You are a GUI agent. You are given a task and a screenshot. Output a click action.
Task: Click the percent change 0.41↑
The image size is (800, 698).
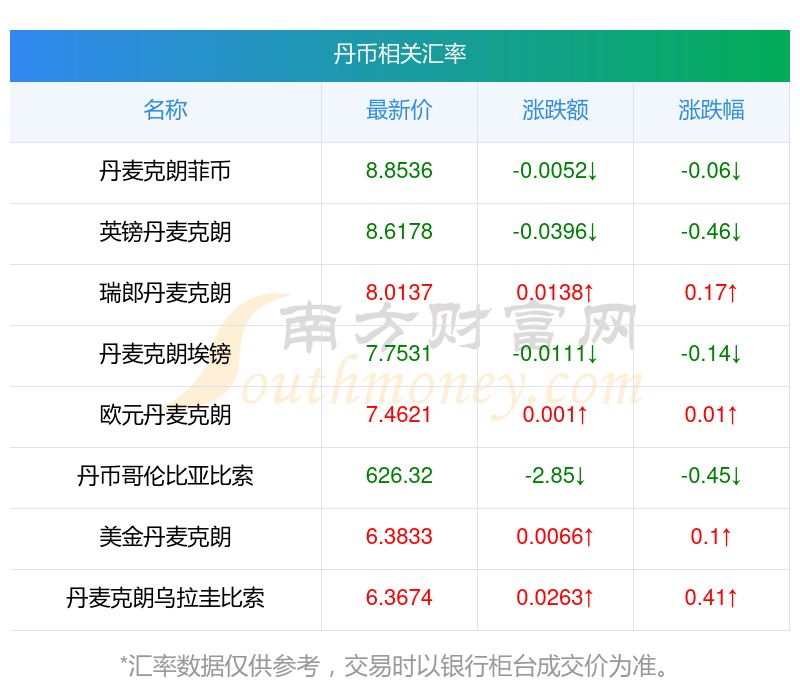711,597
